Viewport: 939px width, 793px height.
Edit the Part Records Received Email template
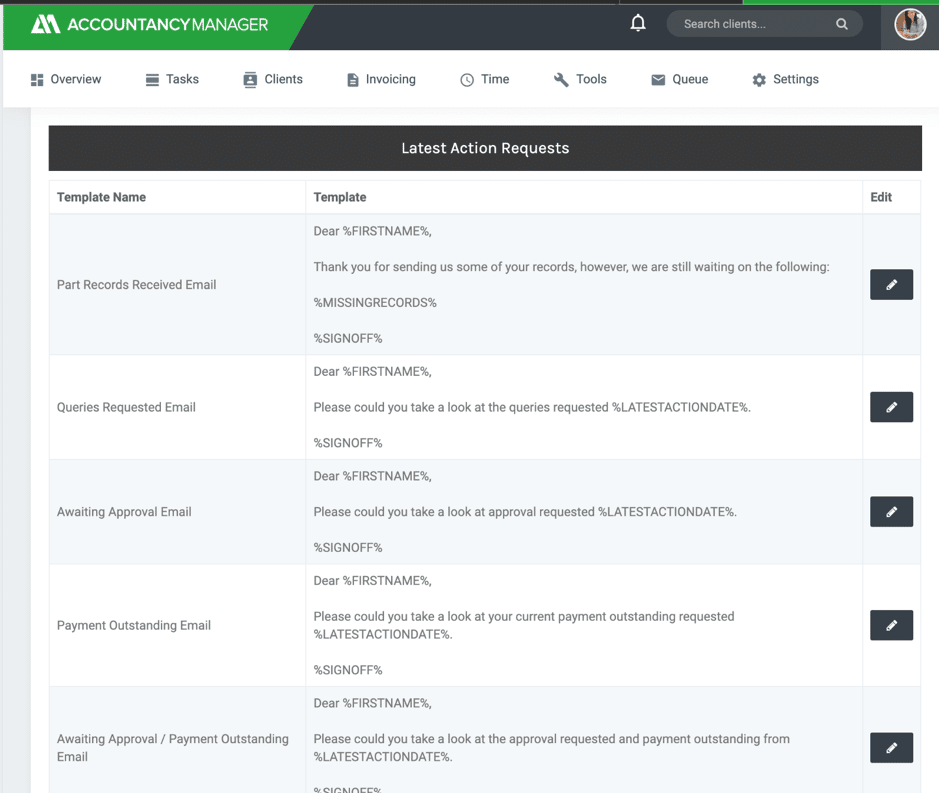click(x=891, y=284)
